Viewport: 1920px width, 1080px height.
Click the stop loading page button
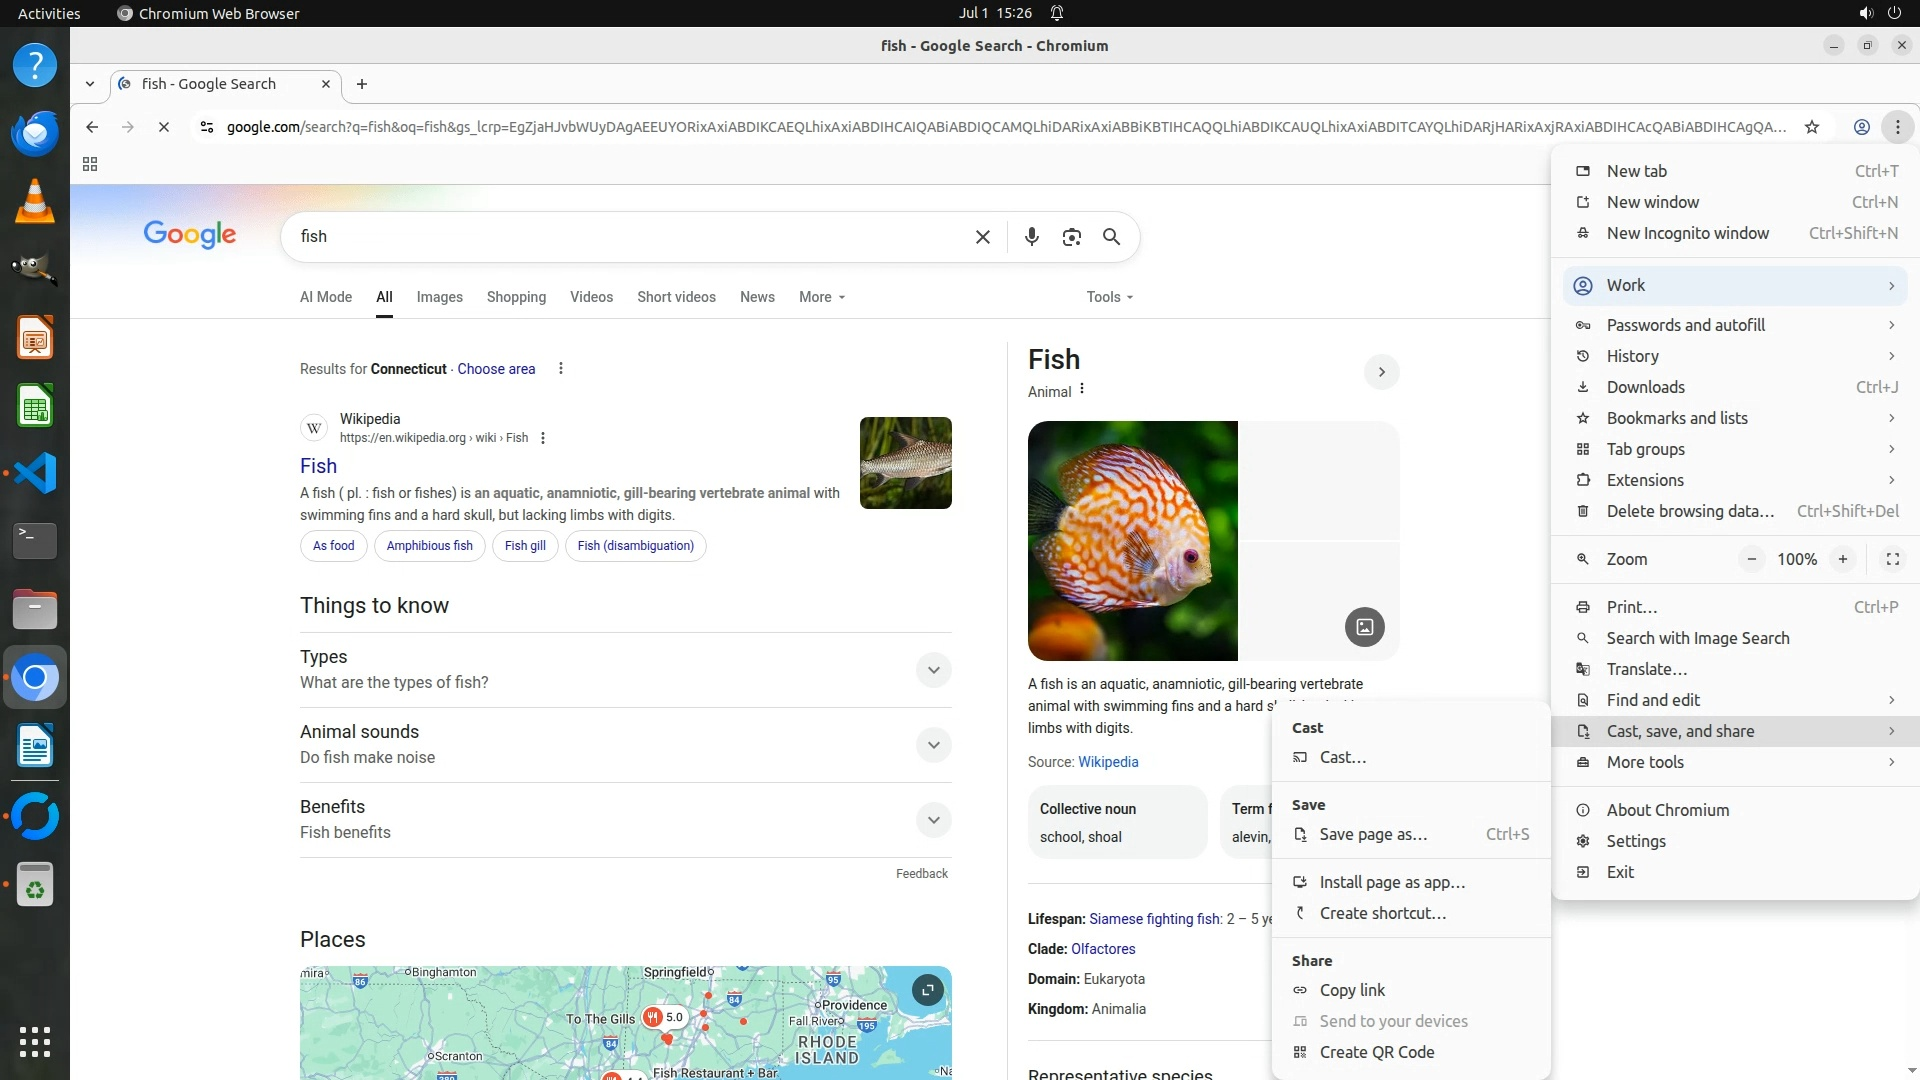[x=164, y=127]
